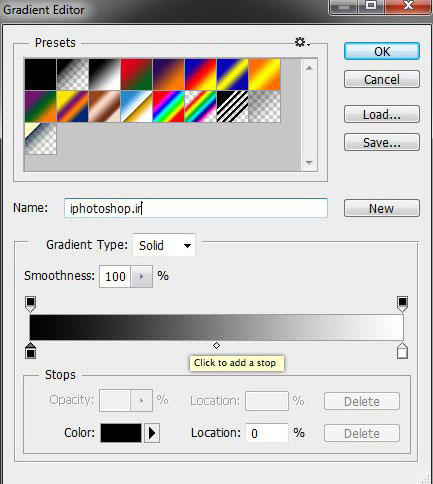Select the red to green gradient preset
The height and width of the screenshot is (484, 433).
pyautogui.click(x=136, y=74)
